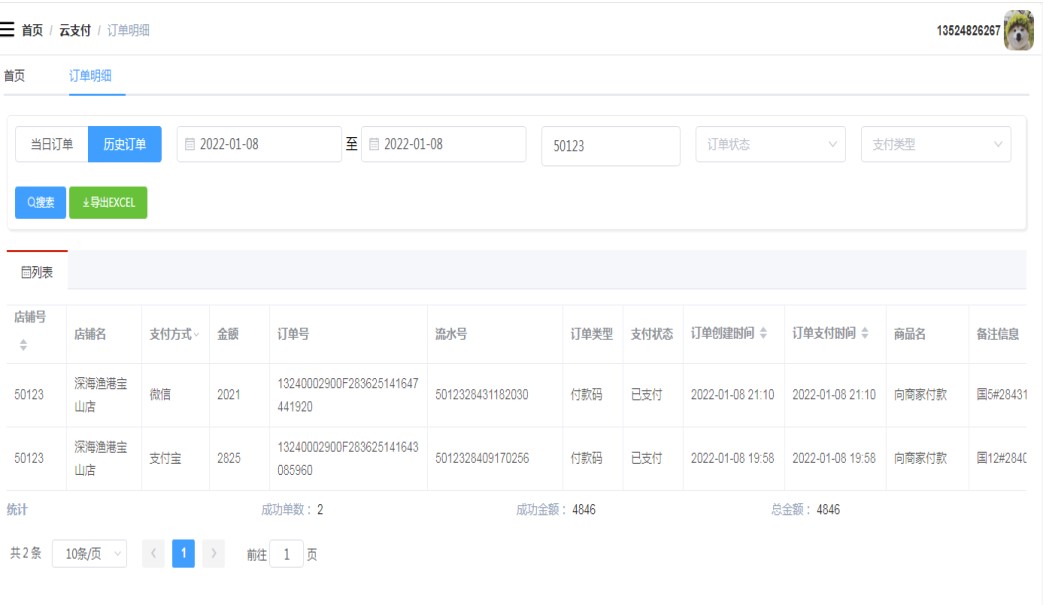Open the 支付类型 dropdown
This screenshot has height=605, width=1043.
point(935,144)
